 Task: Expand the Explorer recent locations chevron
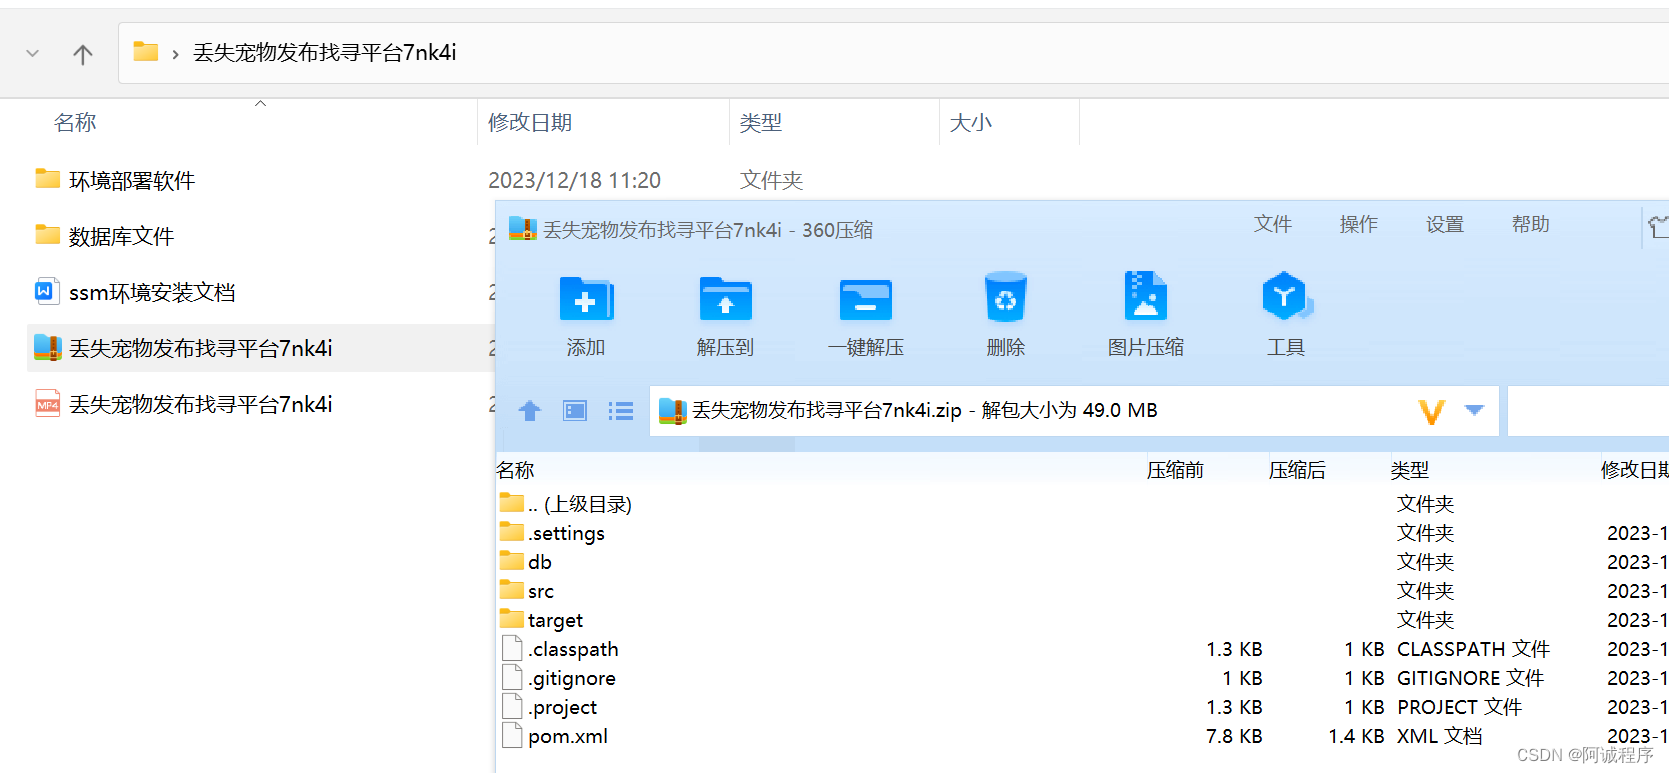pyautogui.click(x=33, y=54)
